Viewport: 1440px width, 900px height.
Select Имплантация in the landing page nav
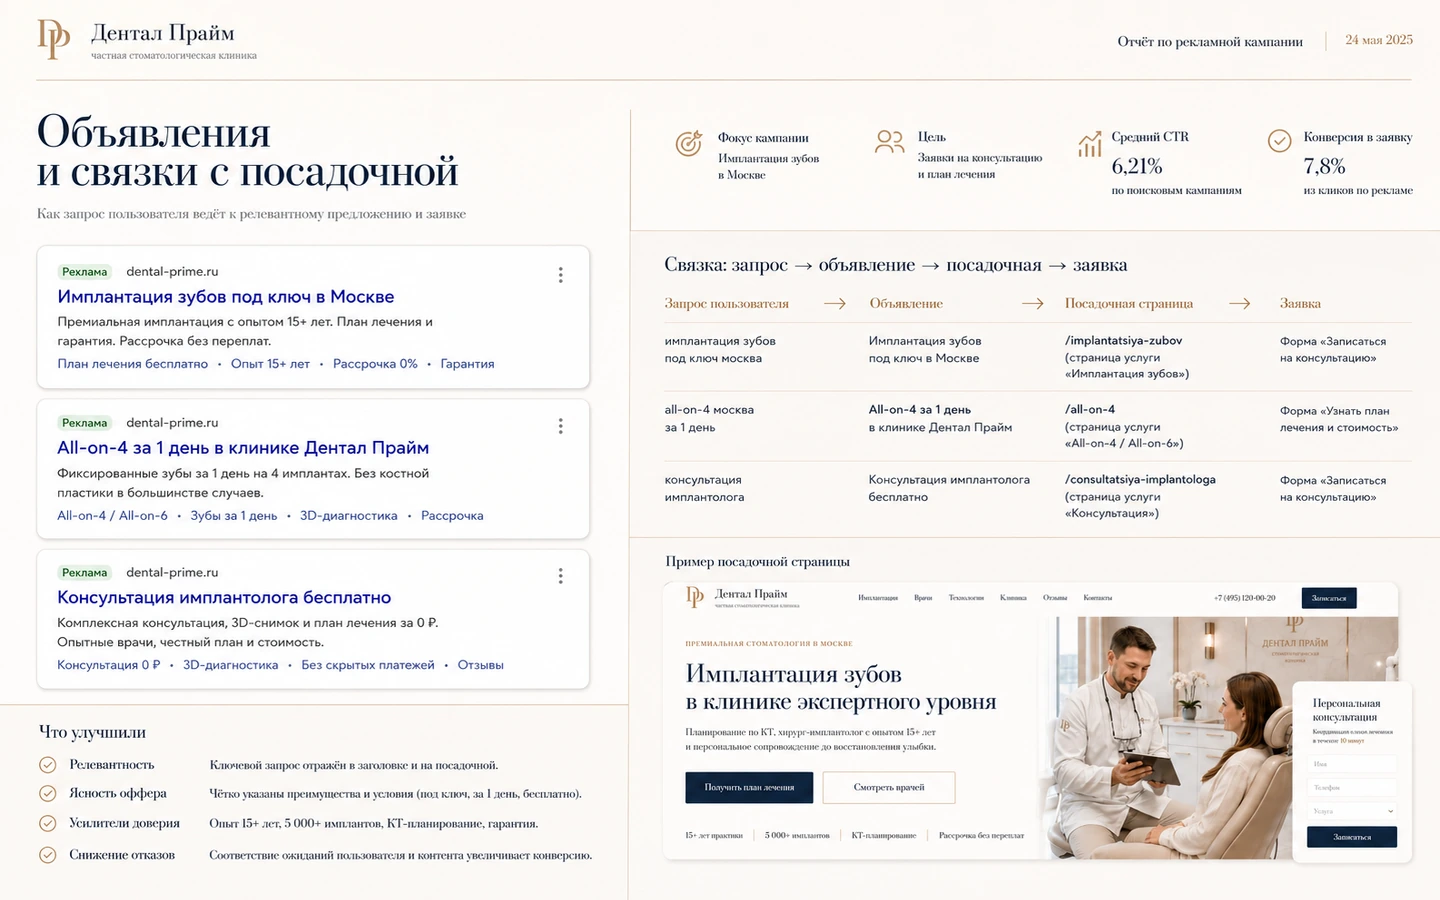point(878,598)
